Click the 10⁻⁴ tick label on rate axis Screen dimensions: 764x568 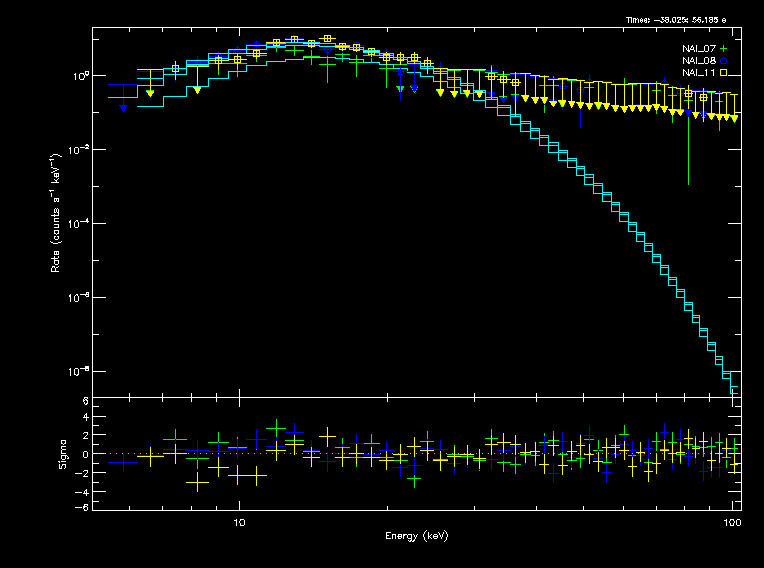point(80,224)
